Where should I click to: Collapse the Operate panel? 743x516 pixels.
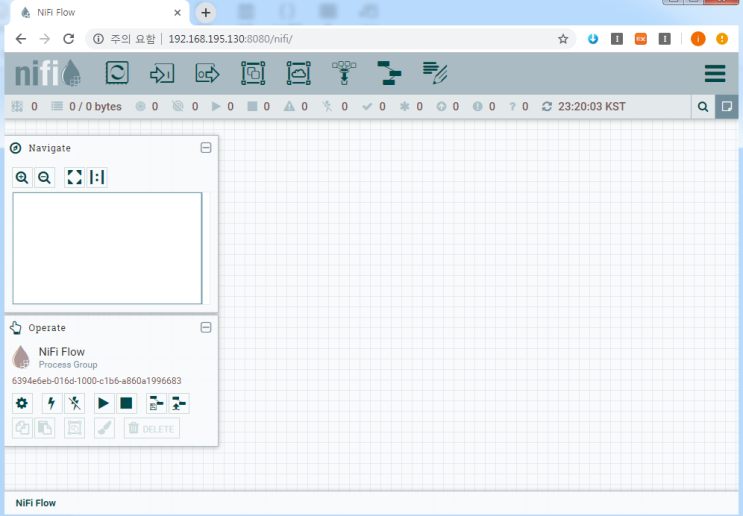pyautogui.click(x=206, y=327)
